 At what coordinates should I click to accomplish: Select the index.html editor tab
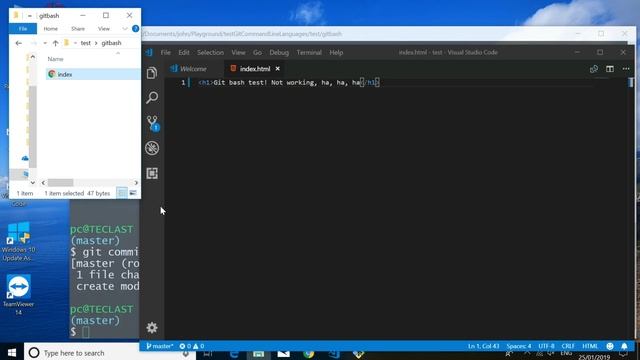point(255,69)
